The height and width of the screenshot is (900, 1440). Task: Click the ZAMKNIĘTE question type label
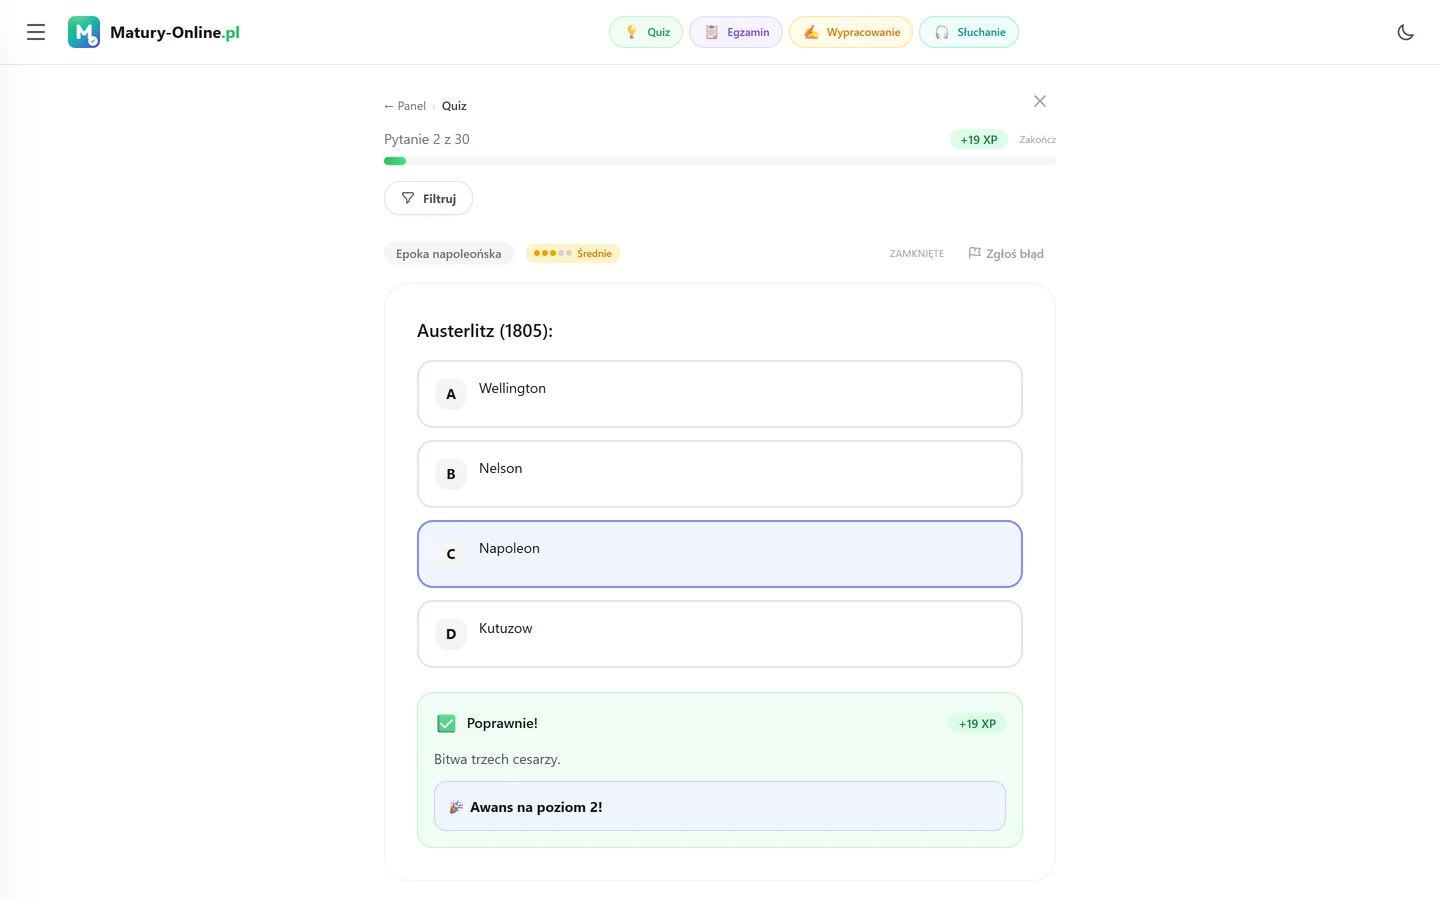click(917, 254)
